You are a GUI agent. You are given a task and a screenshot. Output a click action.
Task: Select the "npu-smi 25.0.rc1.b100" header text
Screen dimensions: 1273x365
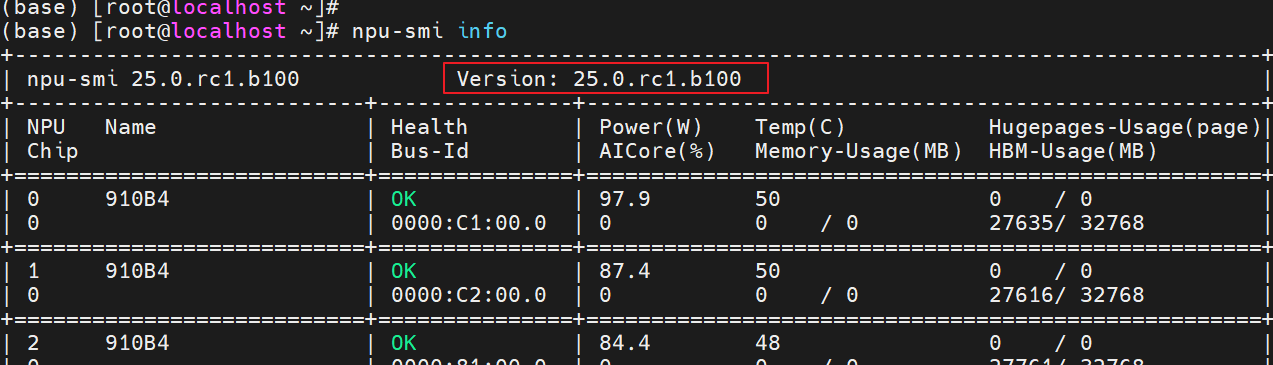(x=163, y=79)
